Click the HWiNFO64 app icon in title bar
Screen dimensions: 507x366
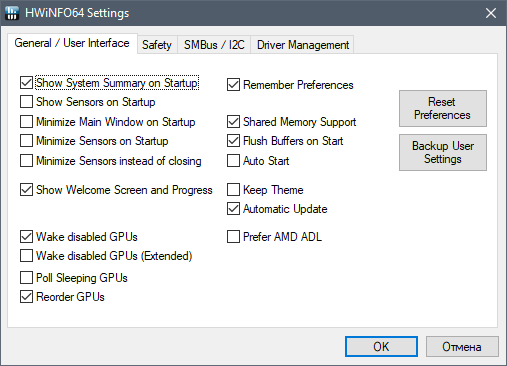[x=12, y=13]
